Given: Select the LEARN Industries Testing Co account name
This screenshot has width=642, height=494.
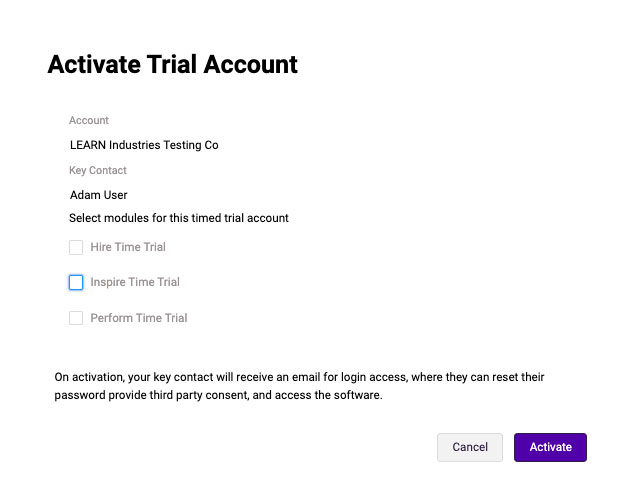Looking at the screenshot, I should (x=144, y=145).
